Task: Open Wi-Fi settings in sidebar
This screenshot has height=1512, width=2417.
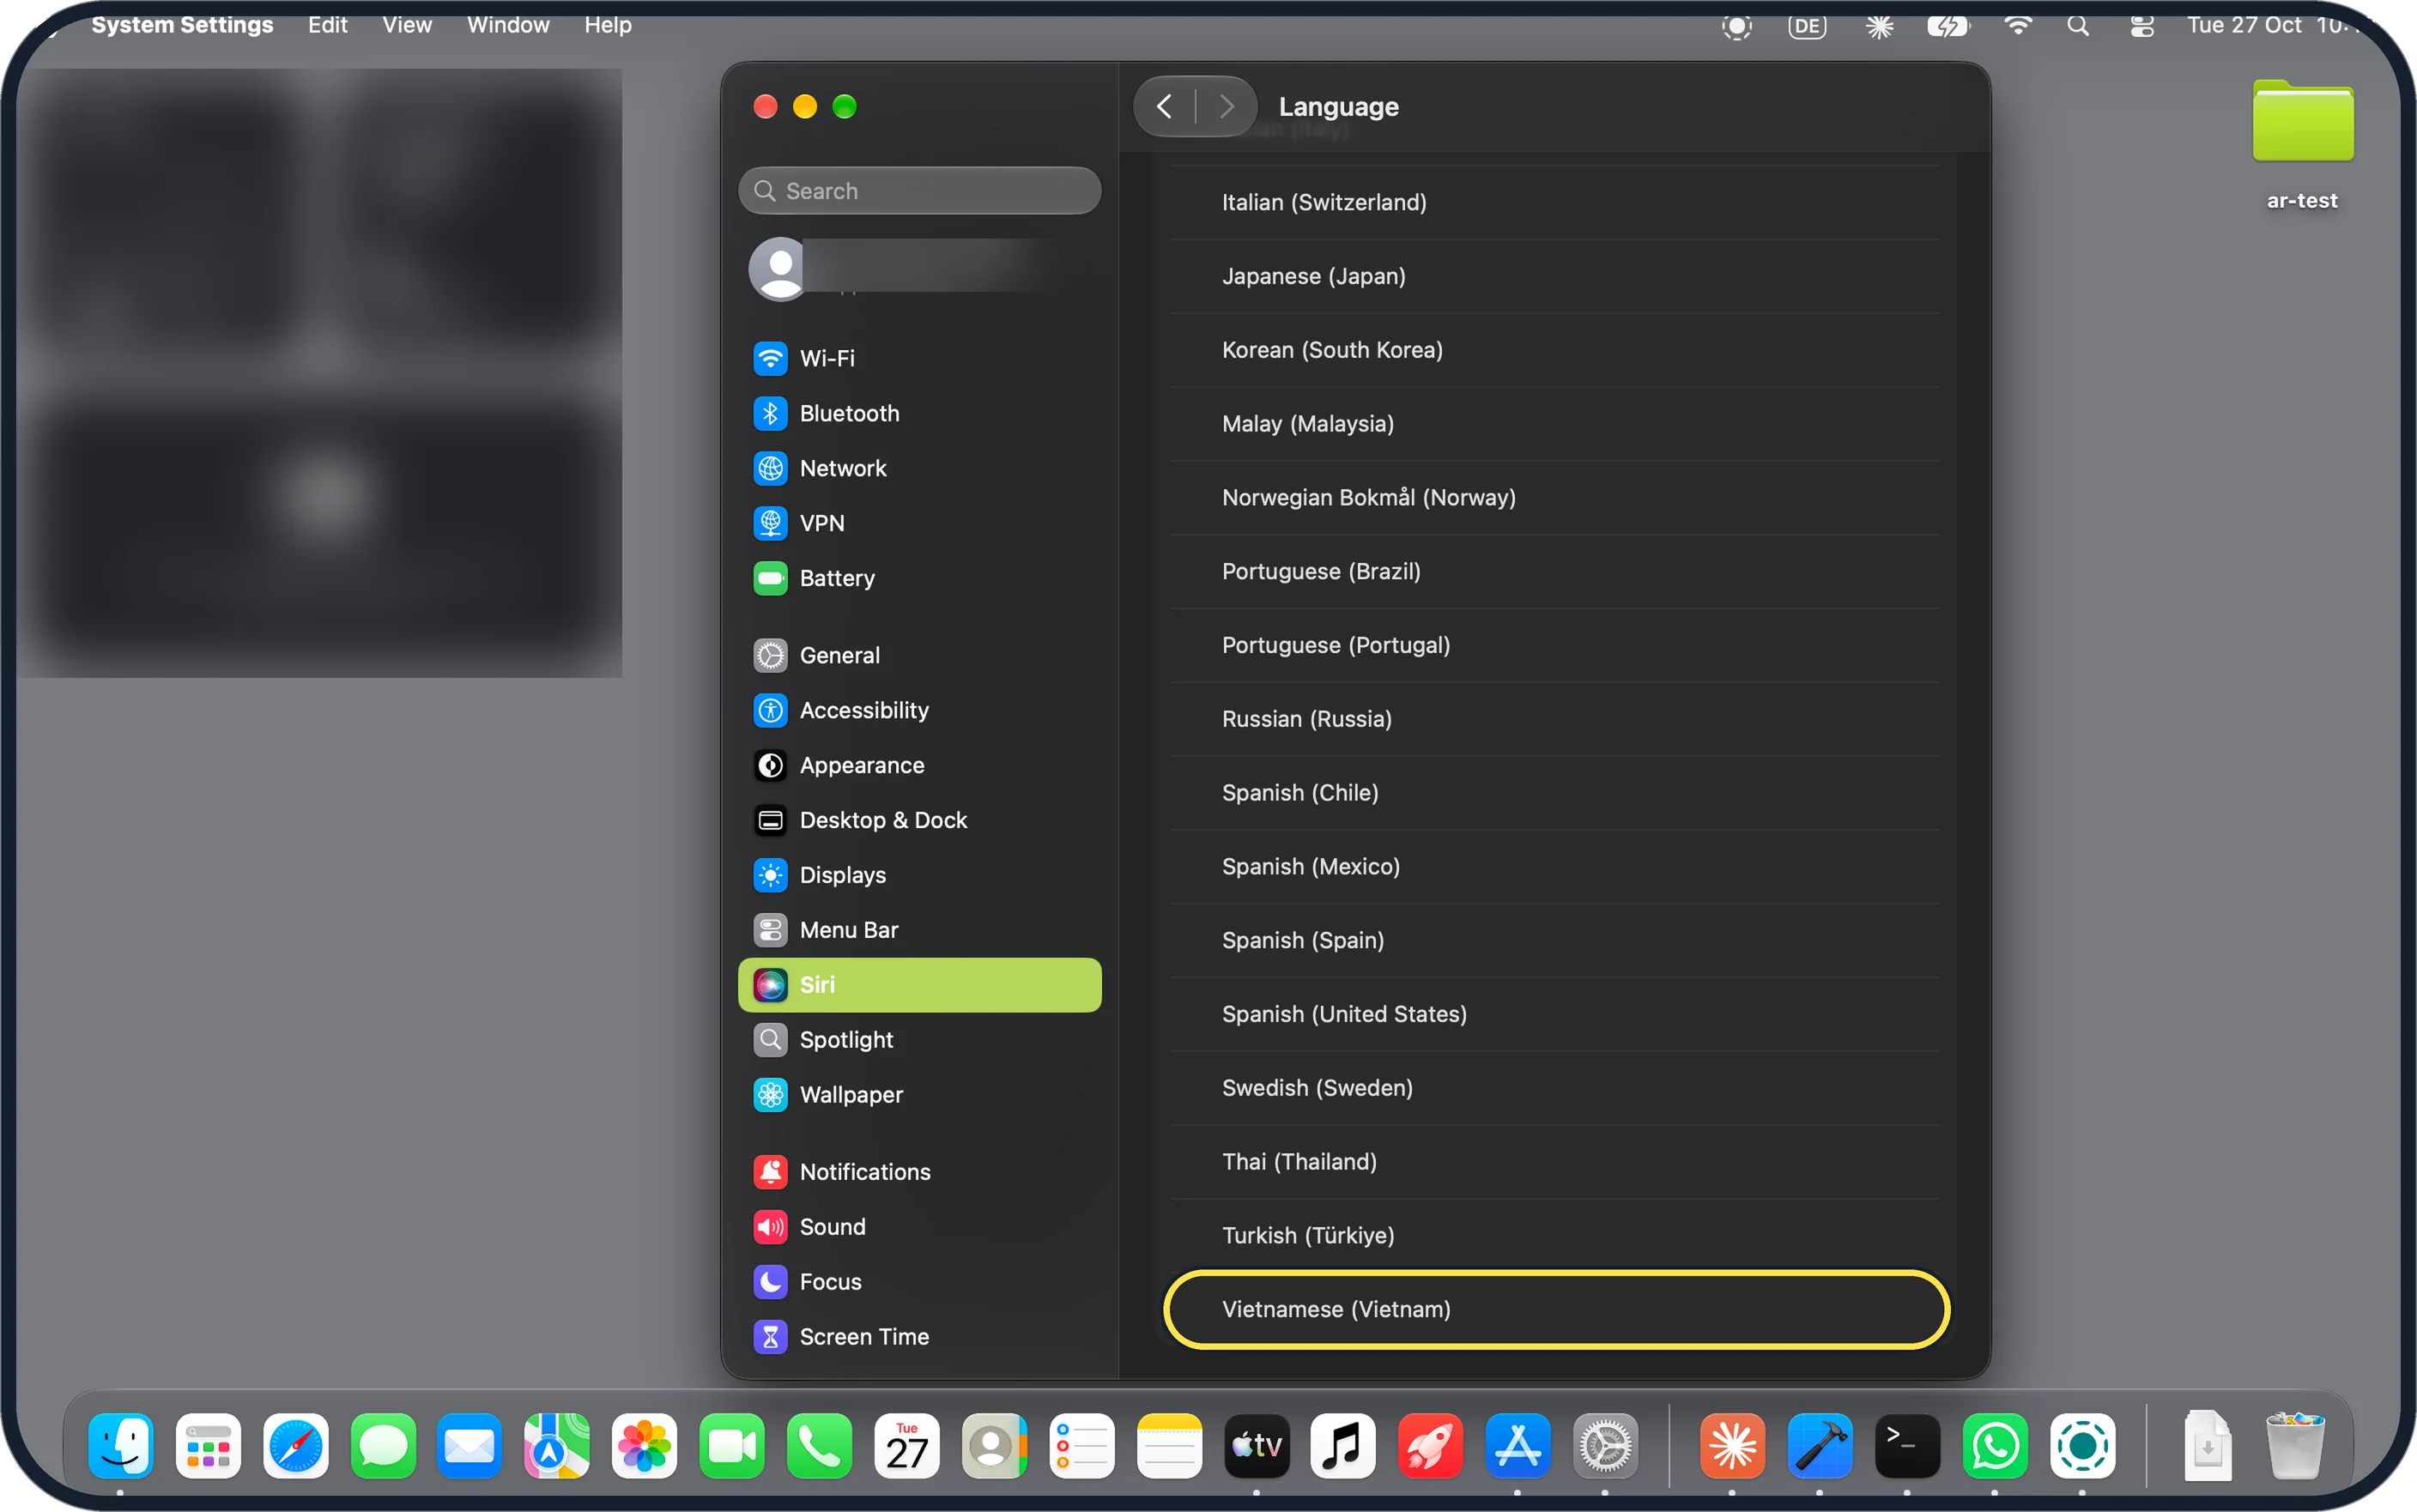Action: coord(919,358)
